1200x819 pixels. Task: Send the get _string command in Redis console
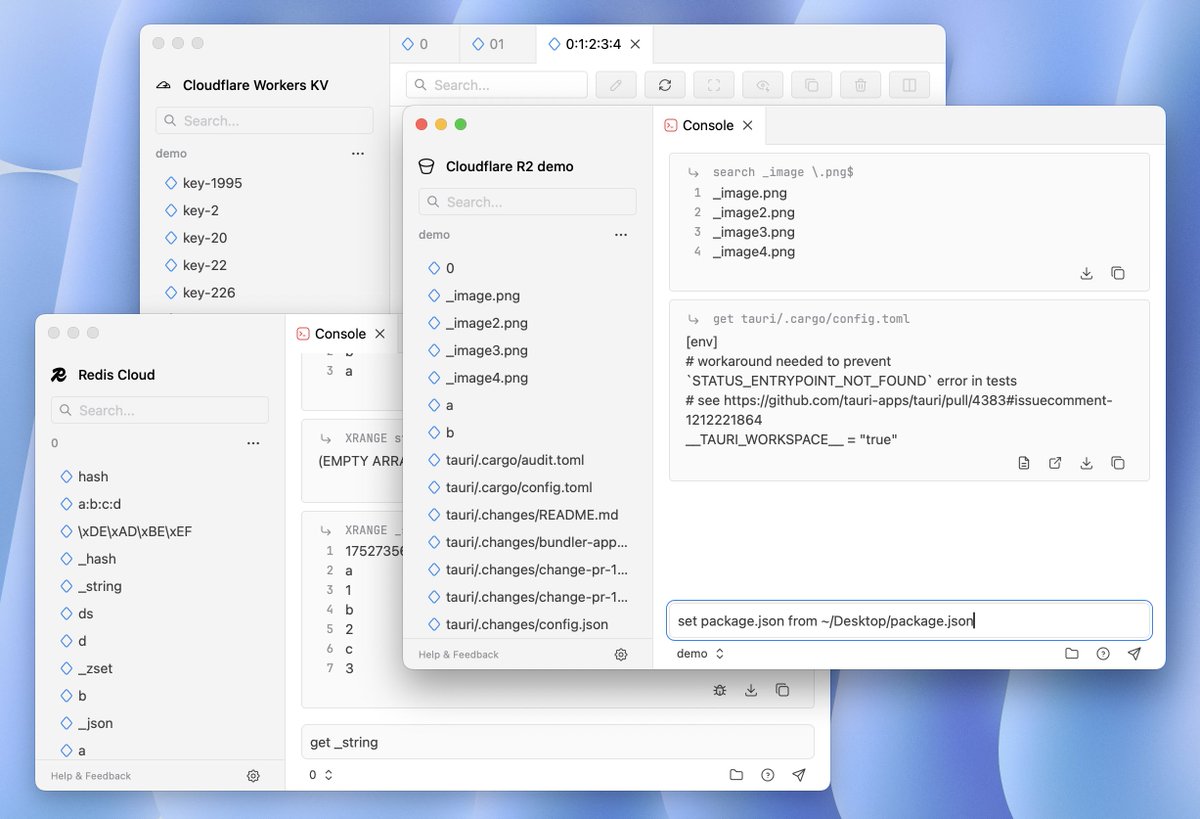point(799,775)
